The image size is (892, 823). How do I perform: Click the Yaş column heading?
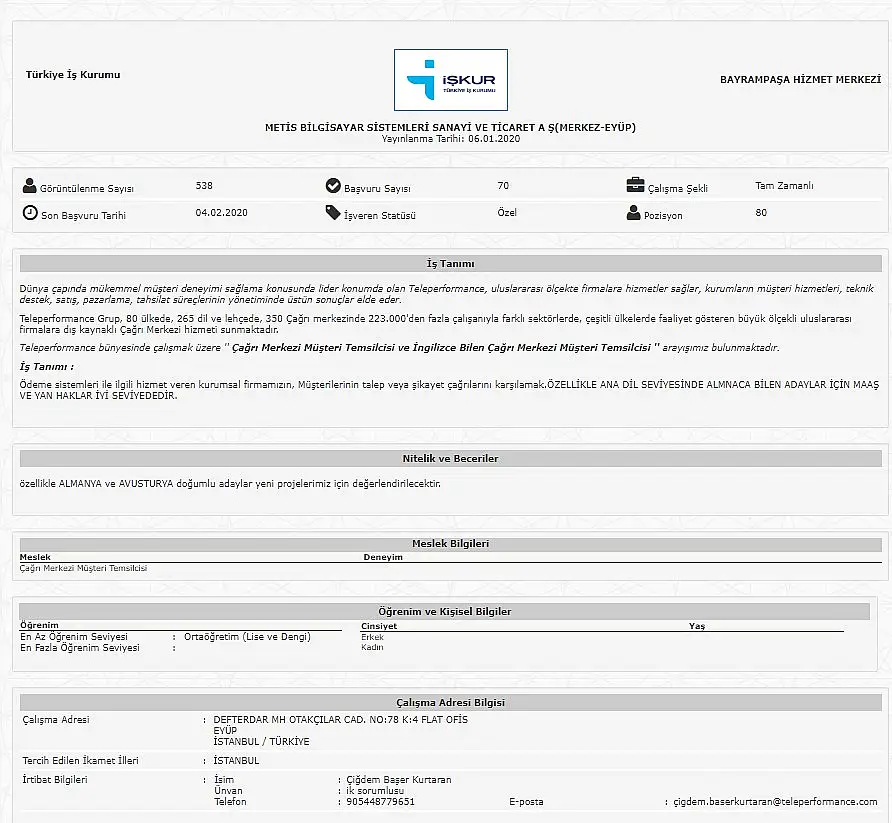pyautogui.click(x=697, y=626)
